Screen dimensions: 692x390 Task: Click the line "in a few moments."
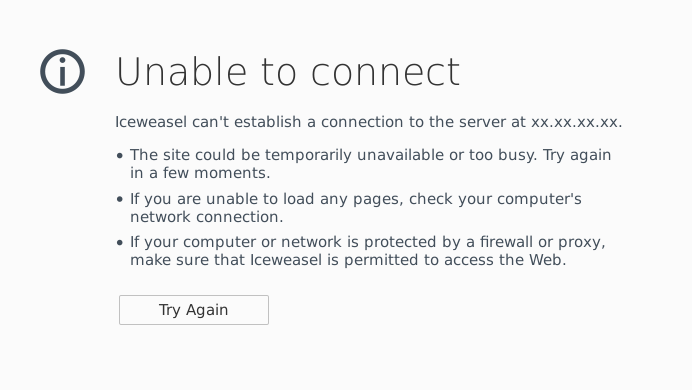coord(200,173)
